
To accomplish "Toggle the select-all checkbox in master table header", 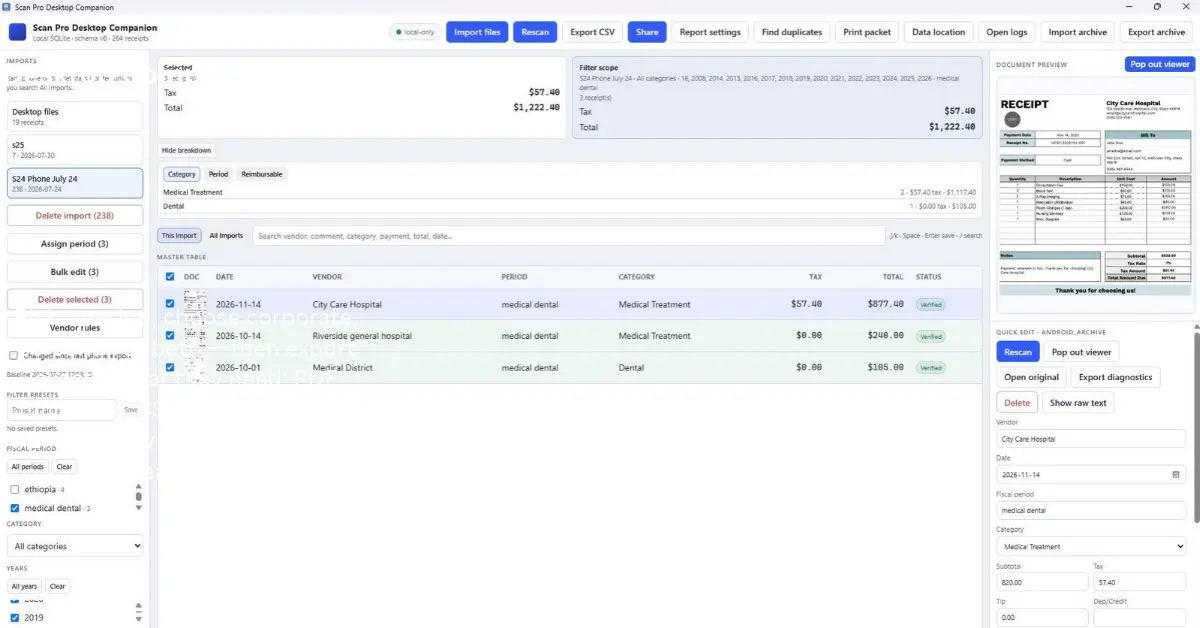I will click(x=170, y=277).
